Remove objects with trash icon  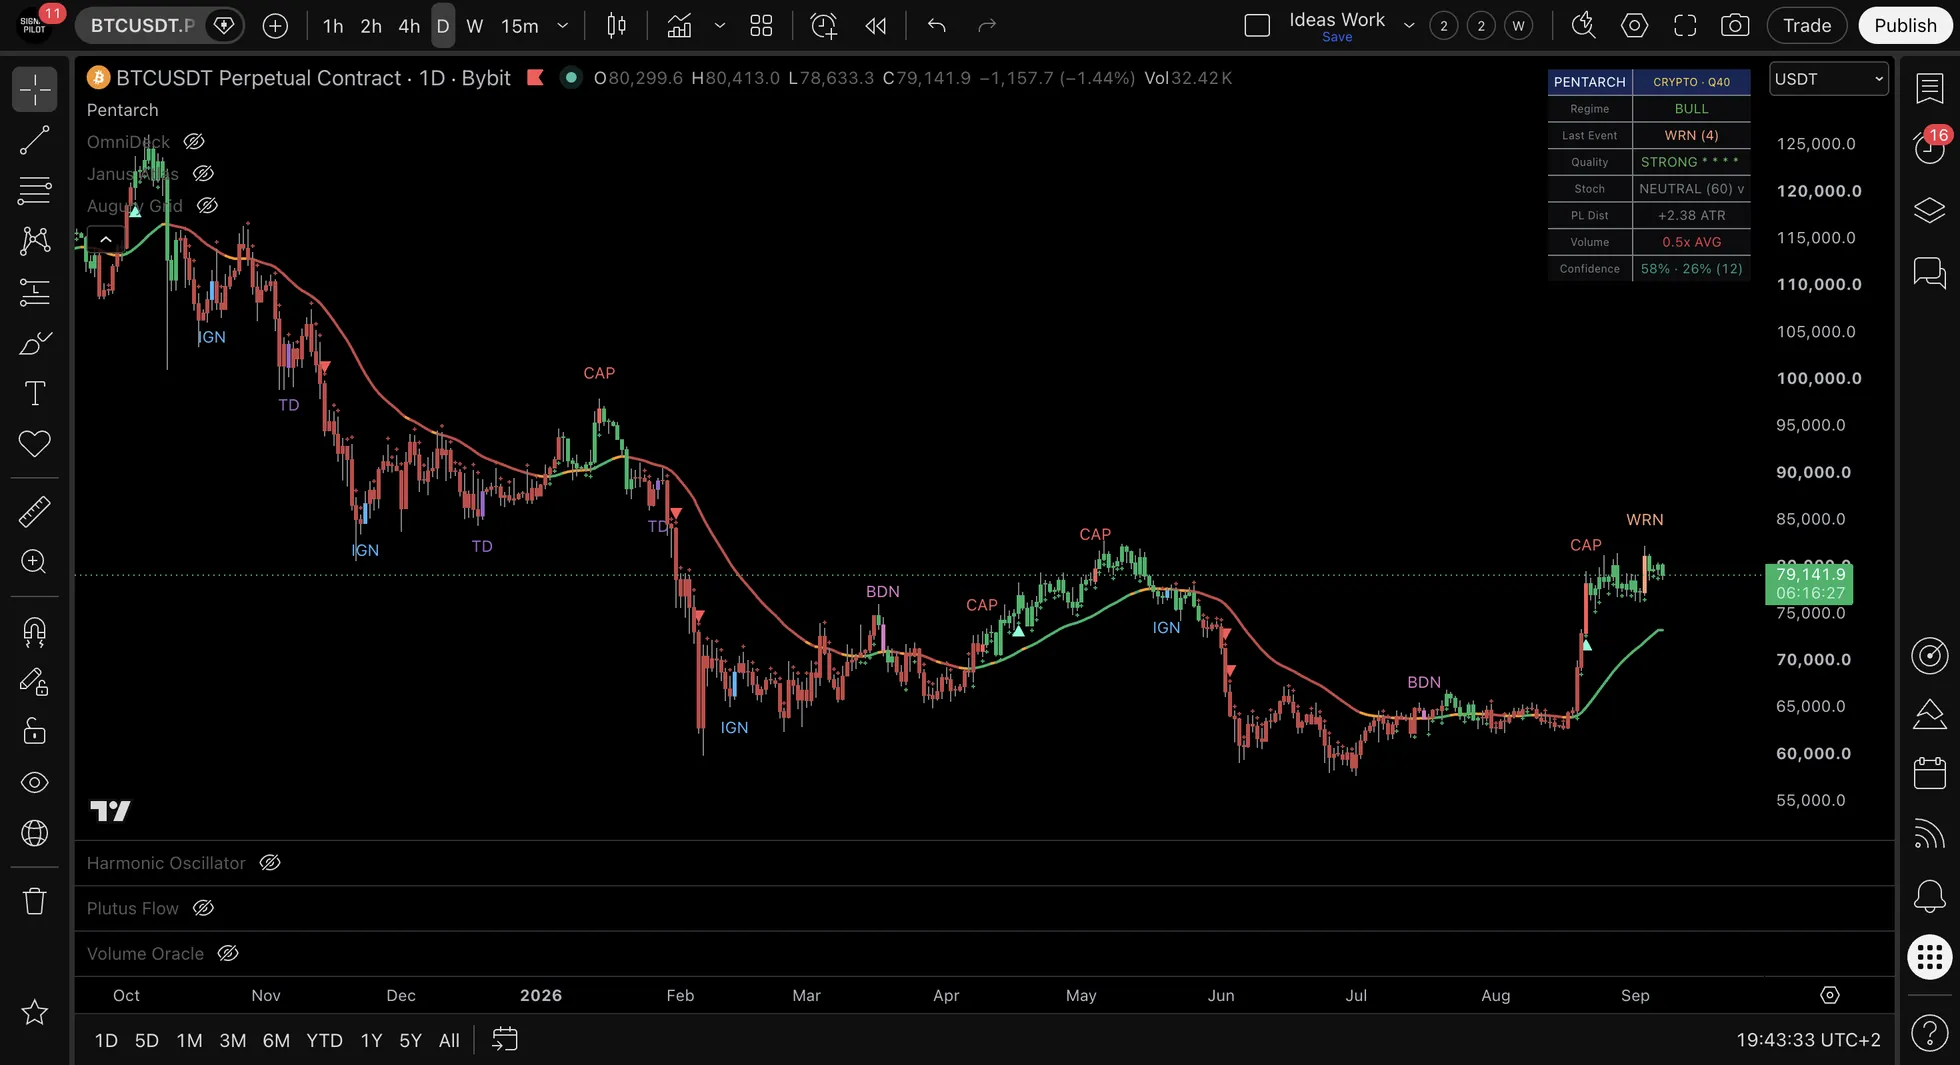coord(34,901)
